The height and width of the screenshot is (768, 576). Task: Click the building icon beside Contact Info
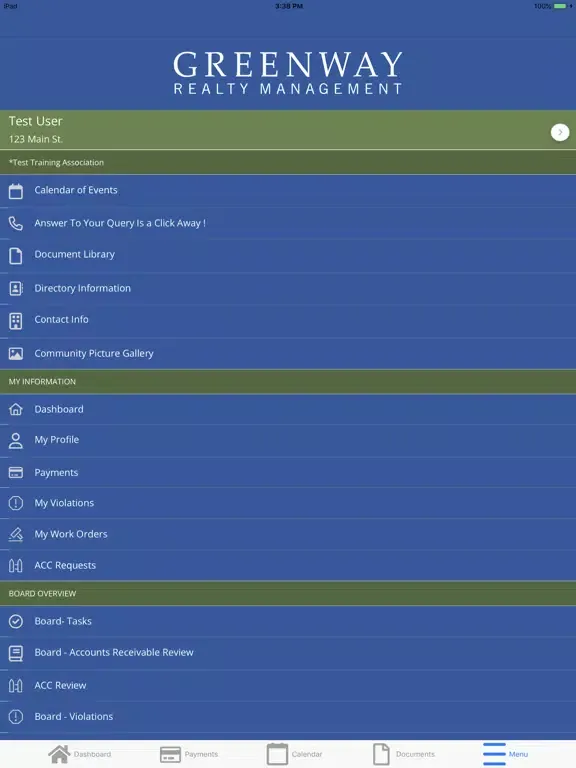(16, 321)
